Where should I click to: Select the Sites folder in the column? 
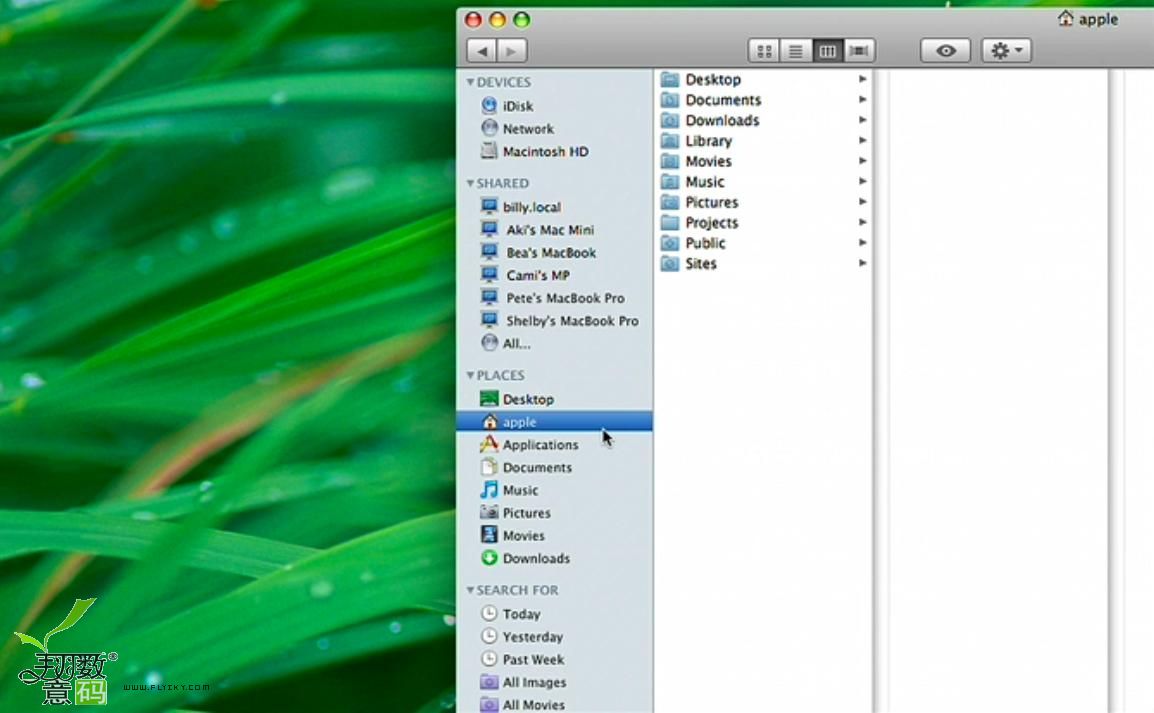coord(763,263)
